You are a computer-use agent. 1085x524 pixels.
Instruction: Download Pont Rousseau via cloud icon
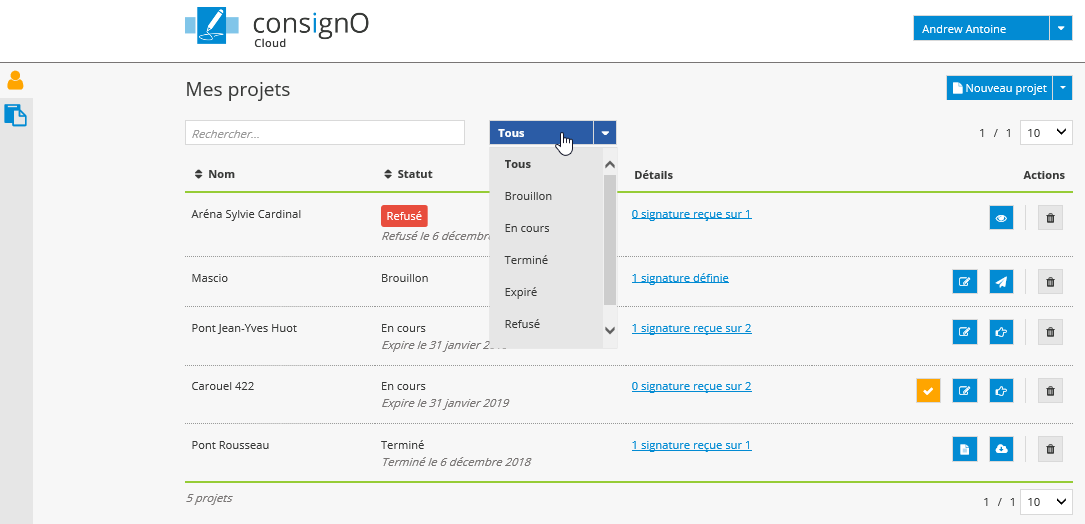(1001, 449)
